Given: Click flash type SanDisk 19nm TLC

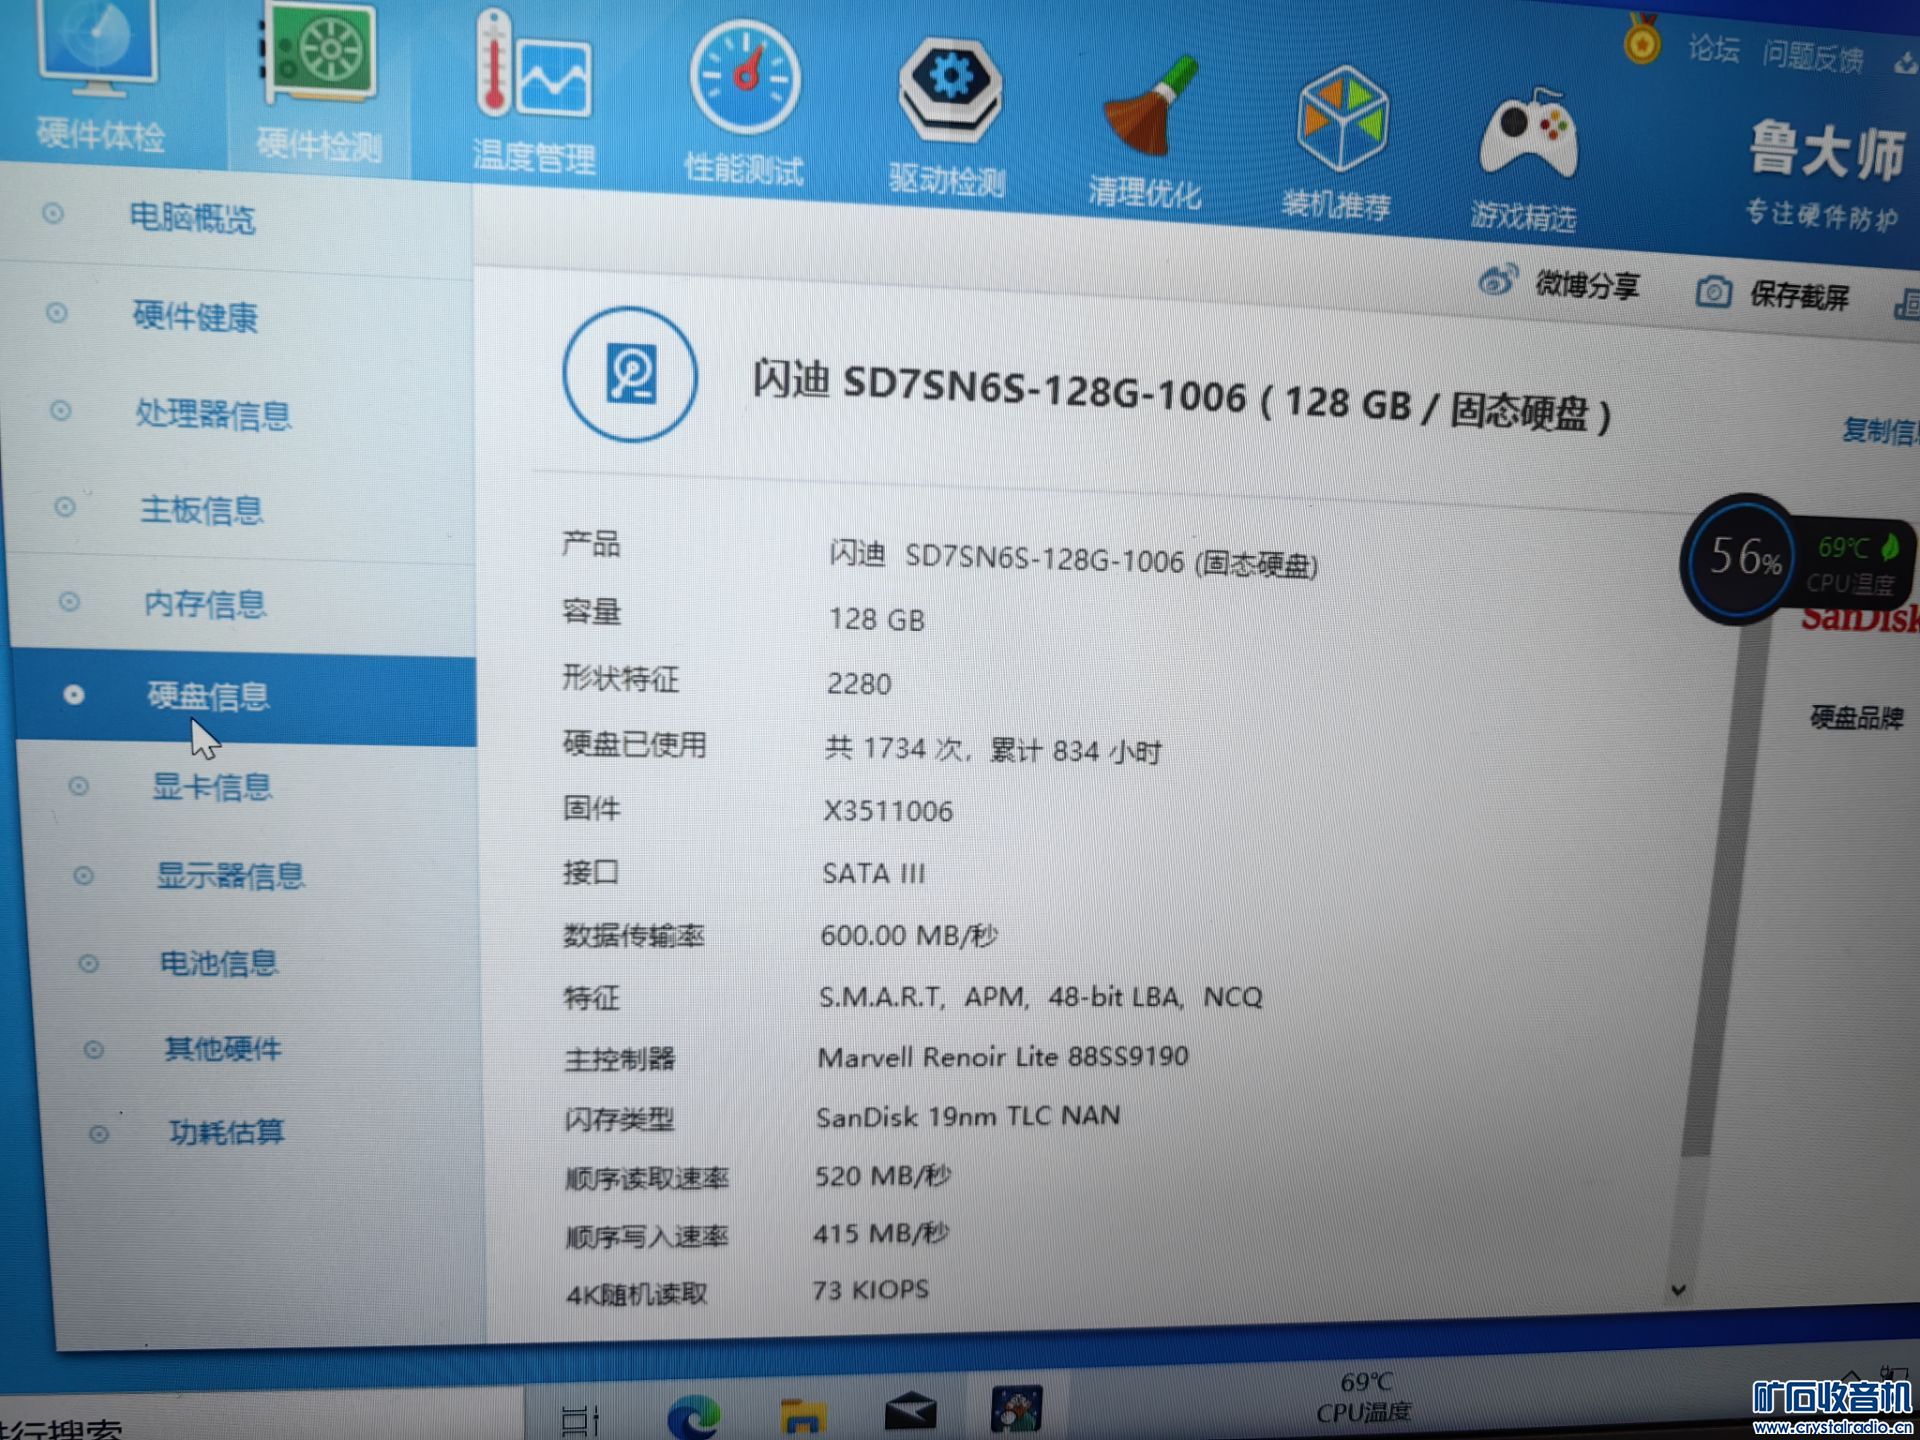Looking at the screenshot, I should pos(967,1116).
